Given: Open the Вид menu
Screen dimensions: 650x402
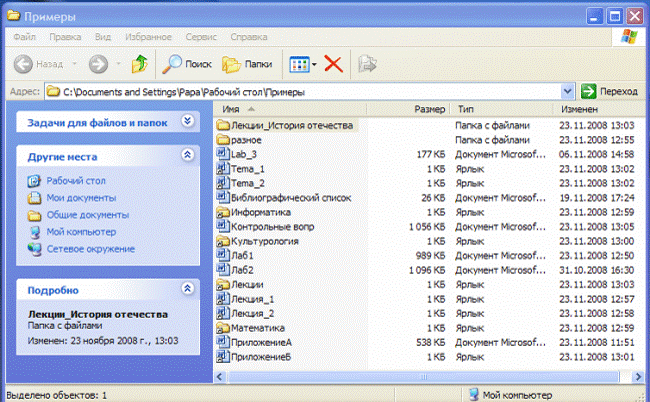Looking at the screenshot, I should (x=103, y=37).
